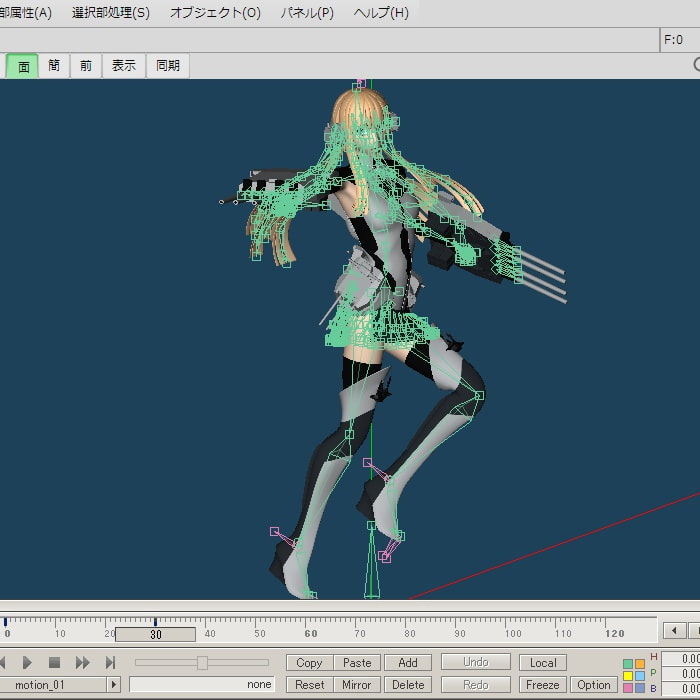Click the Option button
Viewport: 700px width, 700px height.
[x=593, y=685]
